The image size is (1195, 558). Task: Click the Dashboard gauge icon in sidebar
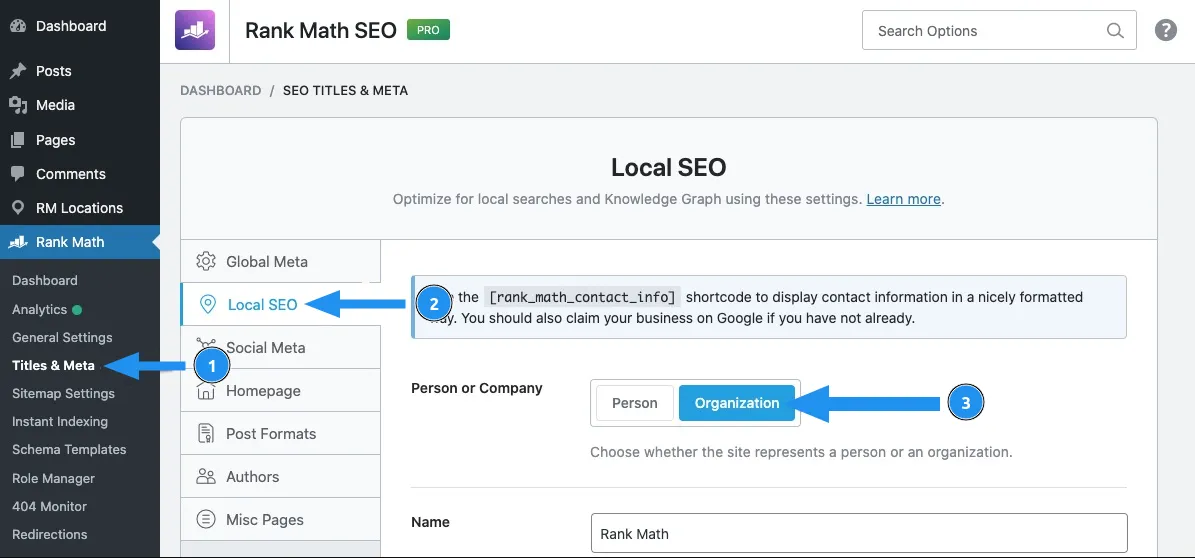coord(18,26)
